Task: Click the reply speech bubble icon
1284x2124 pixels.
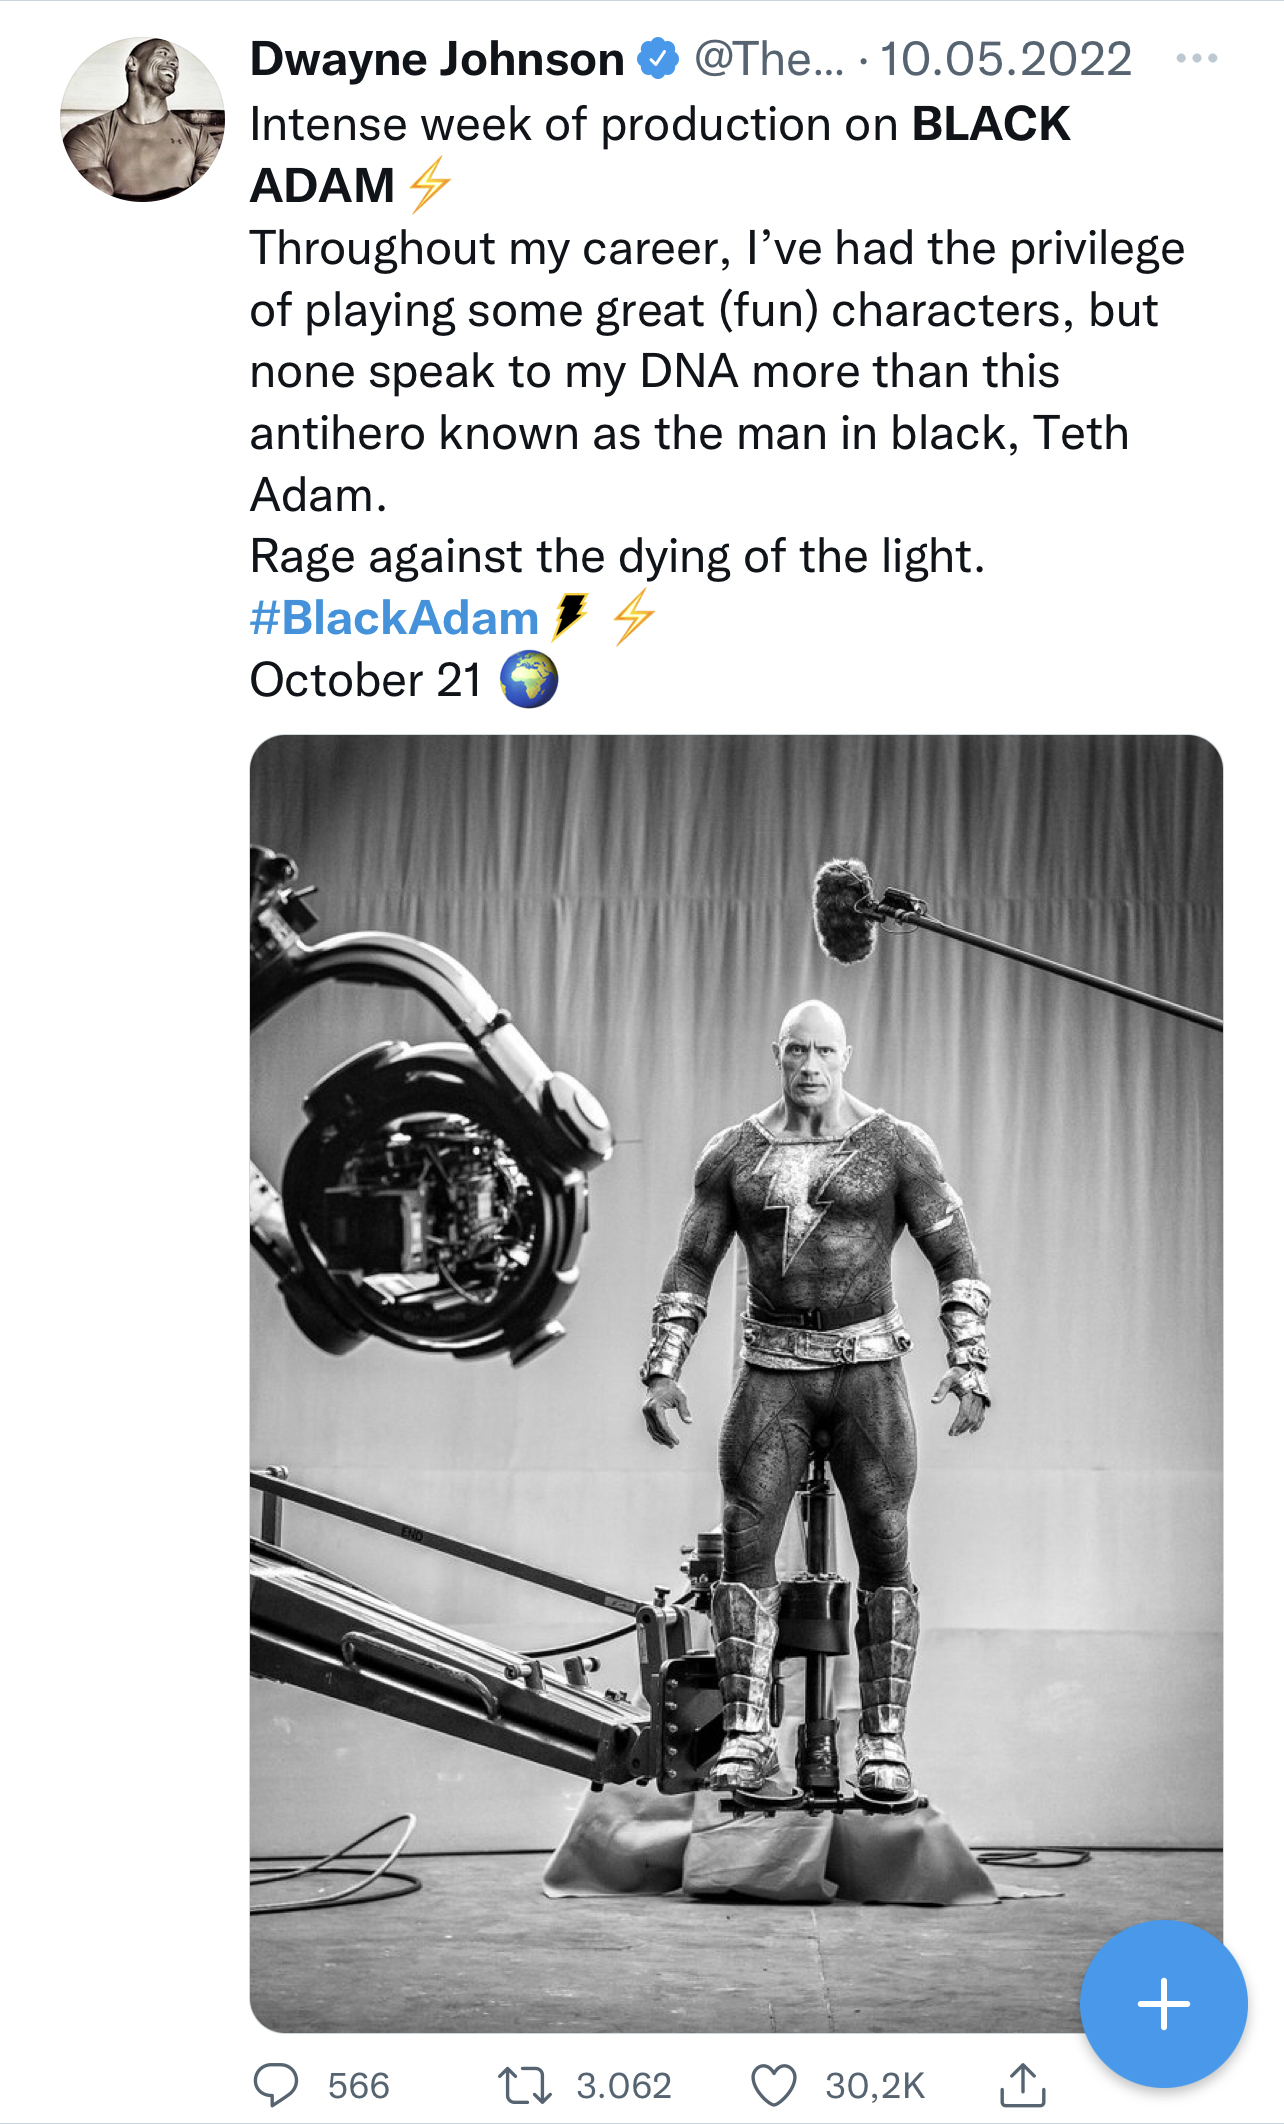Action: pos(276,2085)
